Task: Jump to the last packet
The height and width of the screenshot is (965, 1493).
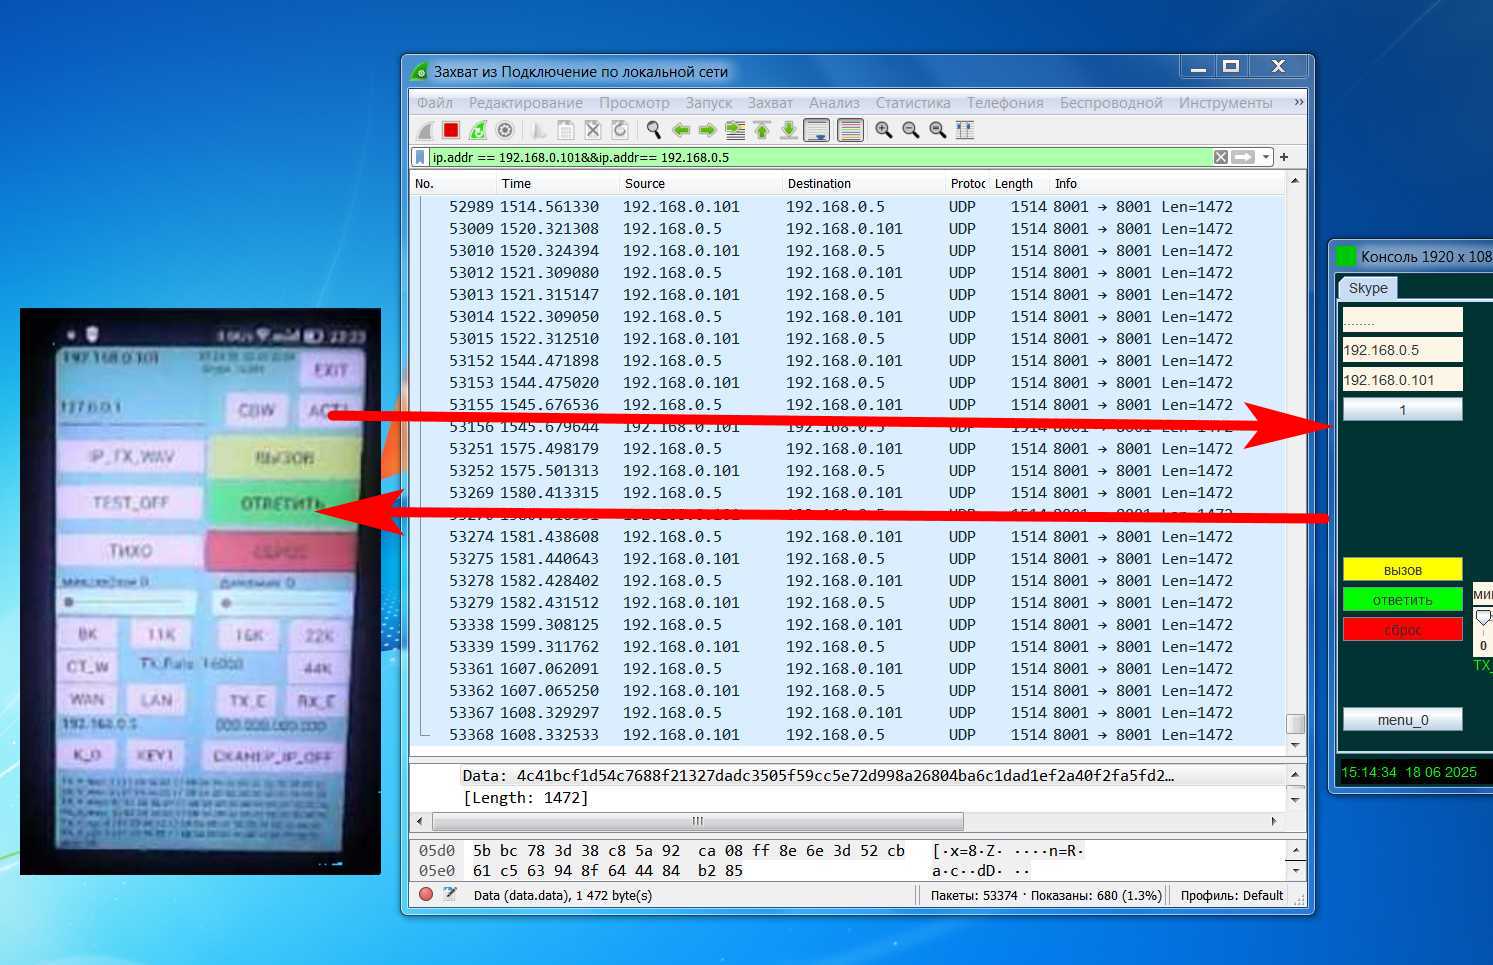Action: click(789, 130)
